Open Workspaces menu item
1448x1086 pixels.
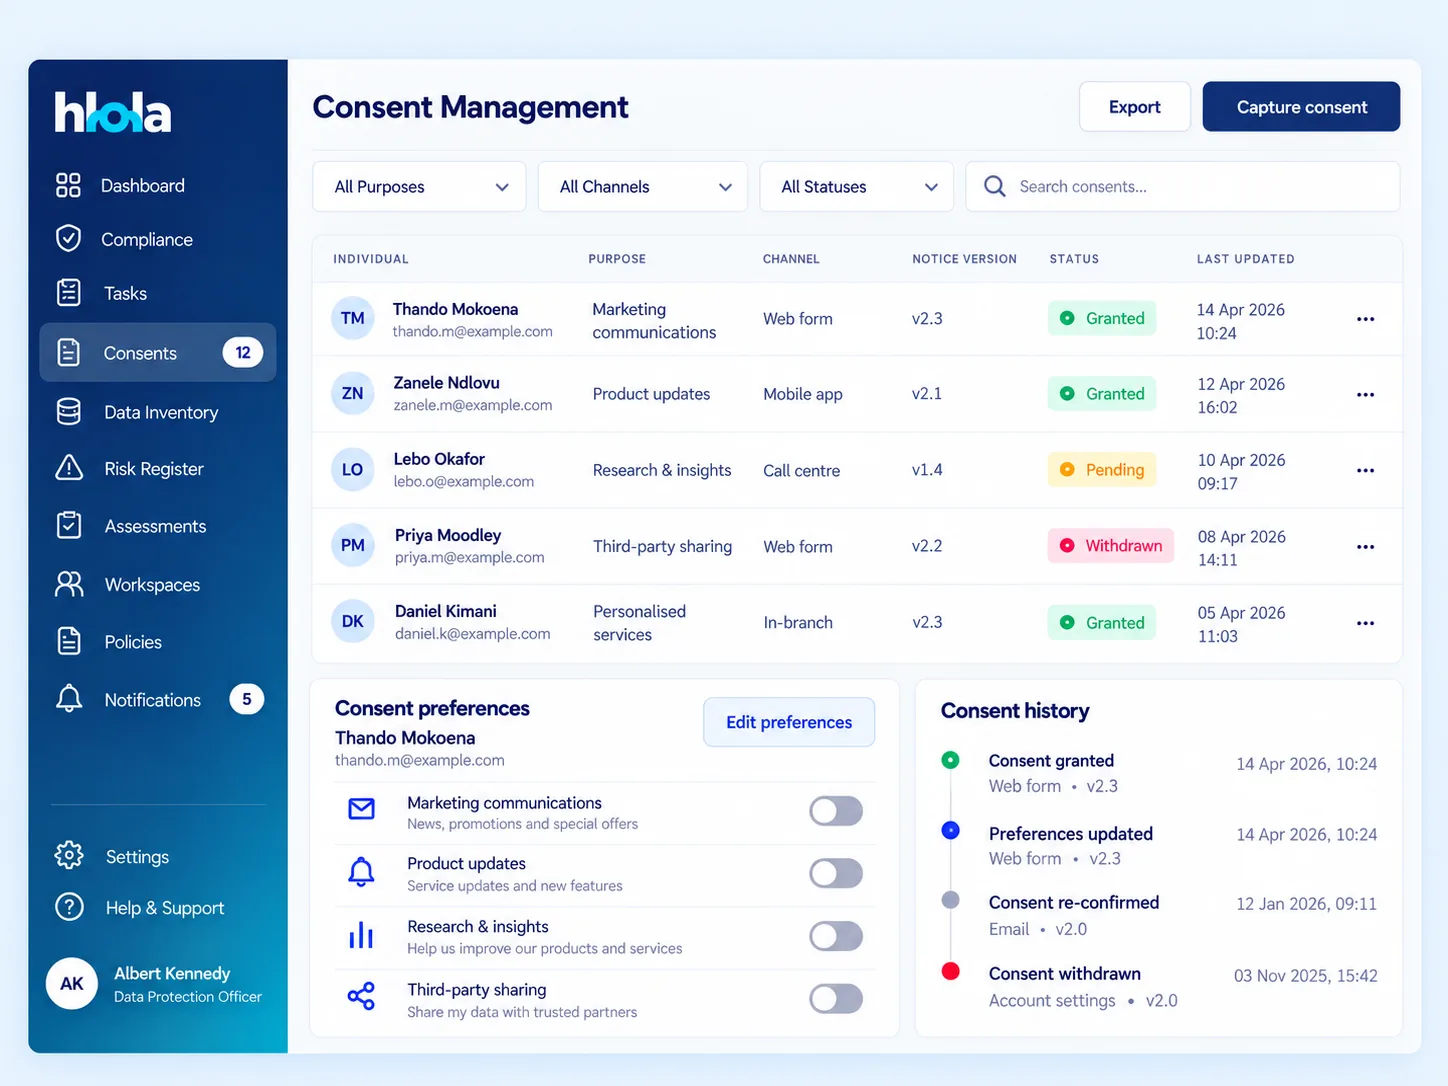[152, 585]
